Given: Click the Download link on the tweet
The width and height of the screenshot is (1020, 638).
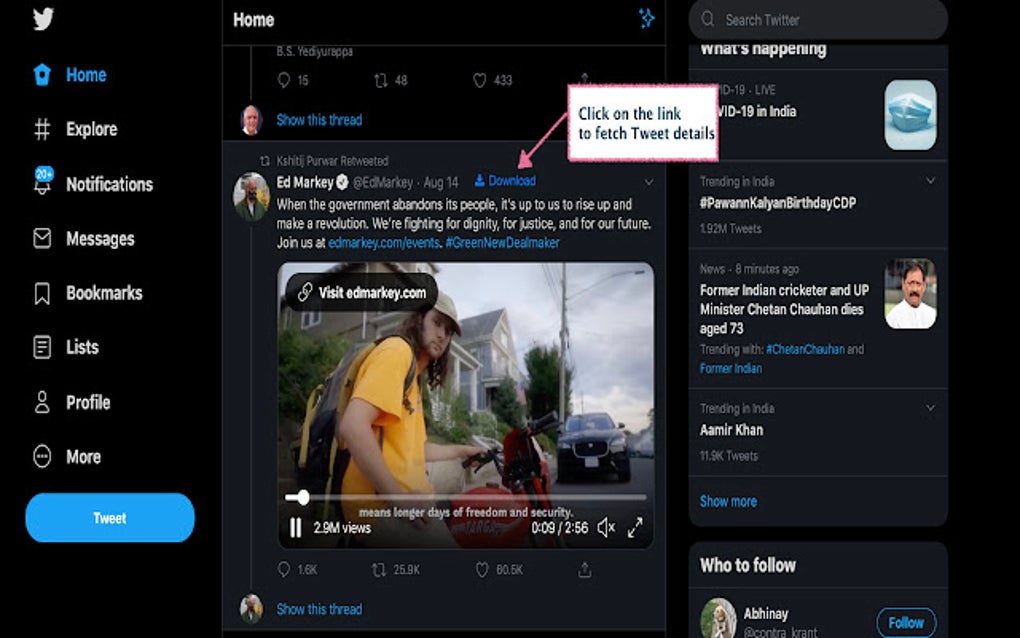Looking at the screenshot, I should tap(505, 181).
